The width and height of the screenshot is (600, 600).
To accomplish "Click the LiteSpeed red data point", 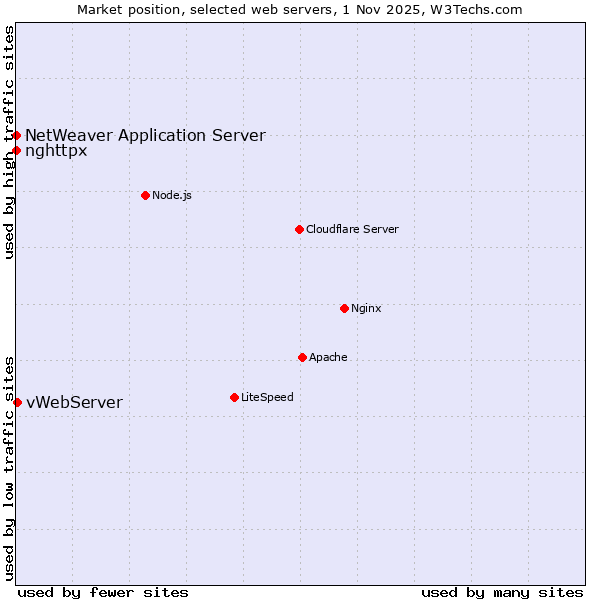I will click(x=234, y=397).
